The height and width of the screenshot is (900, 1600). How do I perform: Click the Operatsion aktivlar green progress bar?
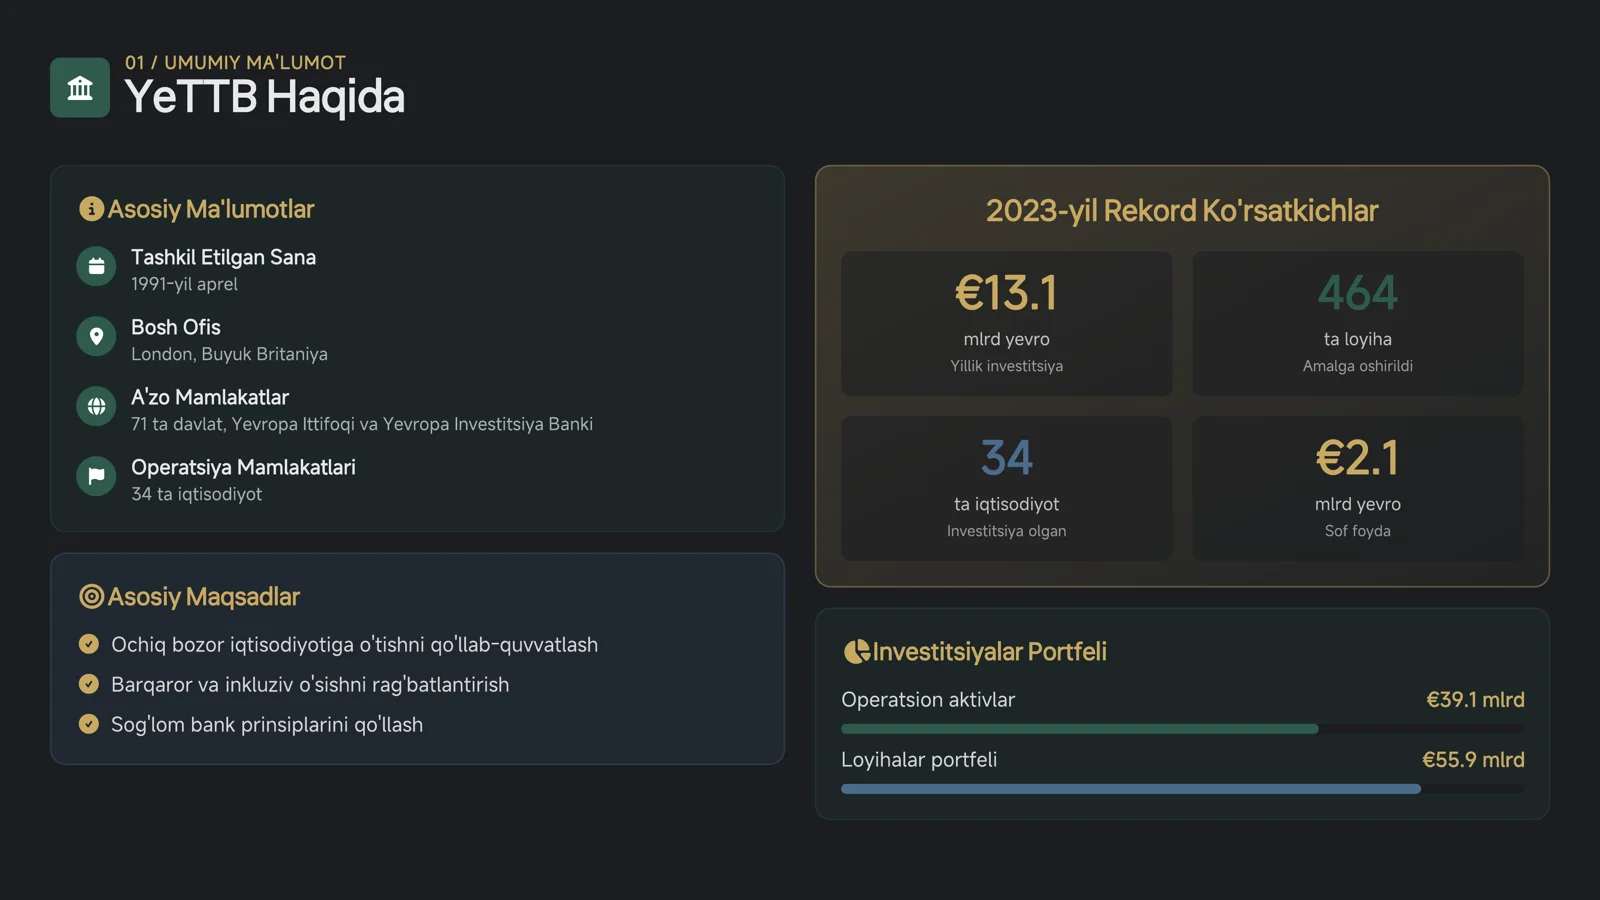pyautogui.click(x=1080, y=729)
